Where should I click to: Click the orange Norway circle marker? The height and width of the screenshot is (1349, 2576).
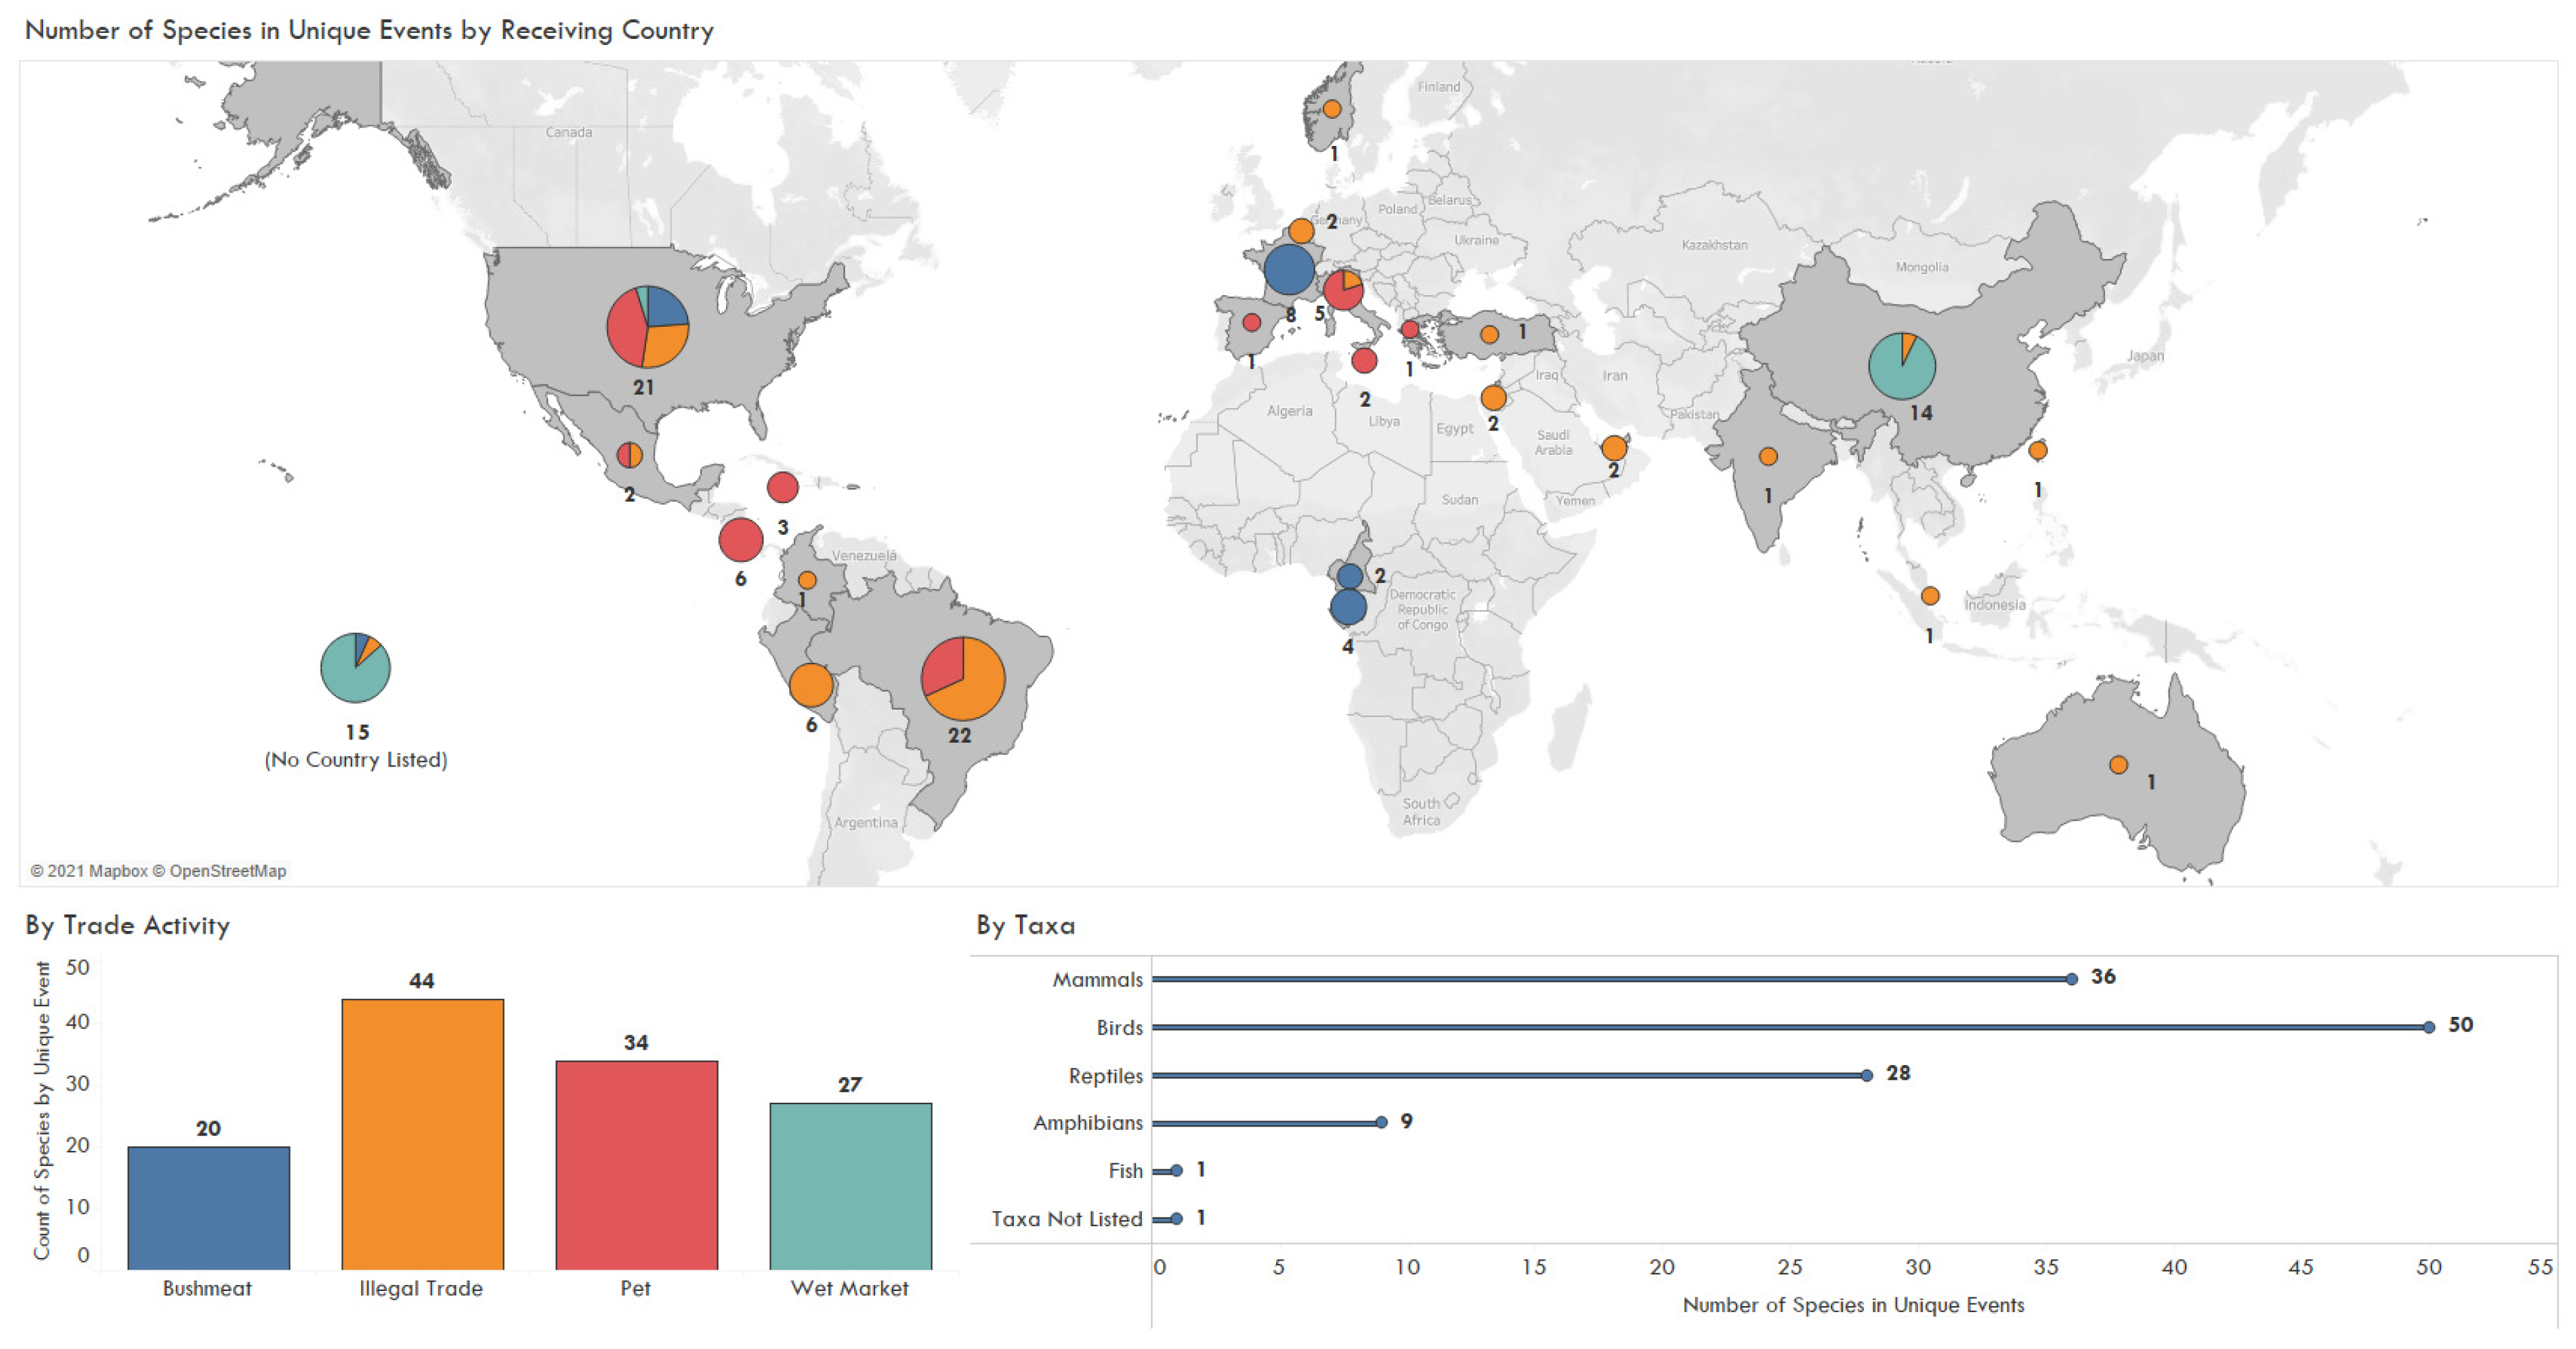(1331, 109)
